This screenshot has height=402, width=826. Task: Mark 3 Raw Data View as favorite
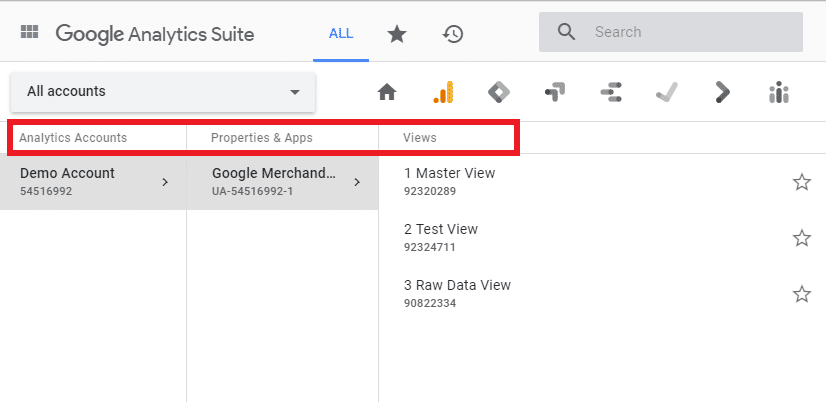point(801,294)
